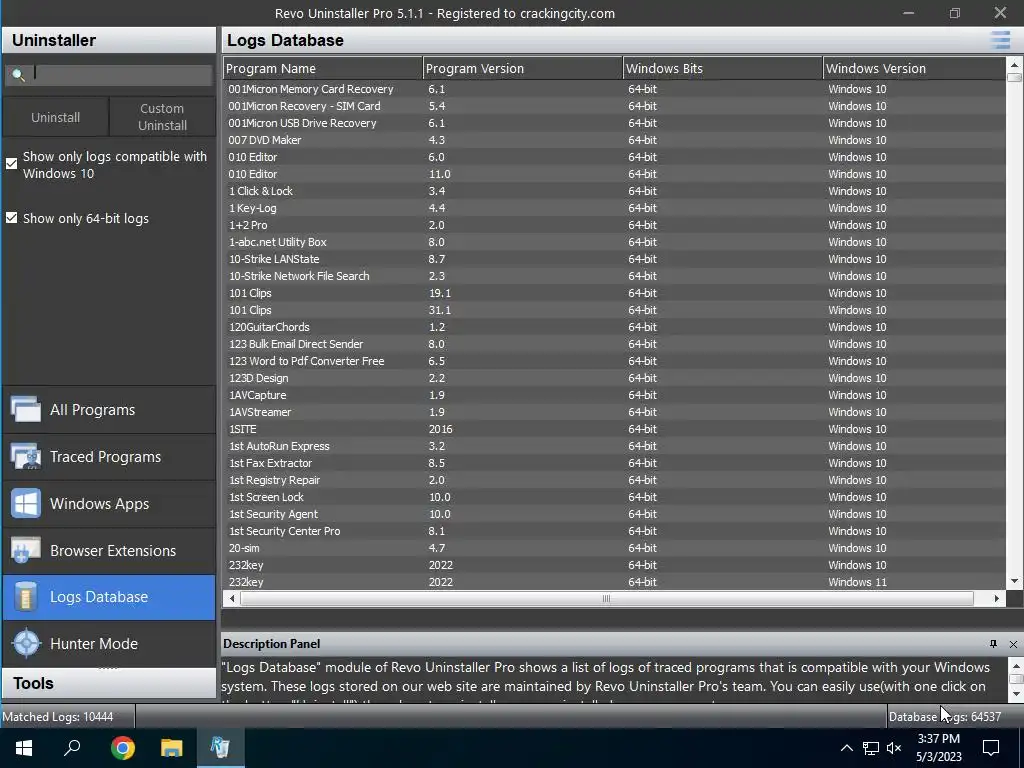The height and width of the screenshot is (768, 1024).
Task: Click the muted volume icon in the tray
Action: pyautogui.click(x=894, y=748)
